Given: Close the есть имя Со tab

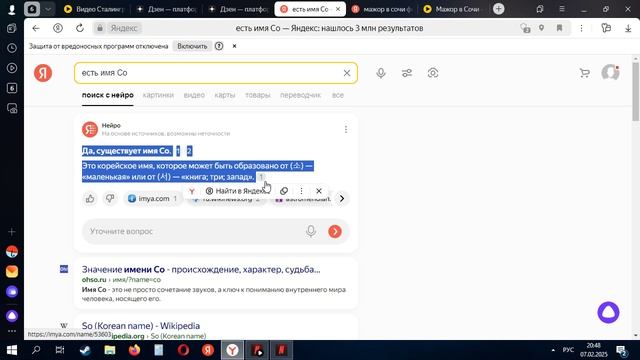Looking at the screenshot, I should click(x=338, y=9).
